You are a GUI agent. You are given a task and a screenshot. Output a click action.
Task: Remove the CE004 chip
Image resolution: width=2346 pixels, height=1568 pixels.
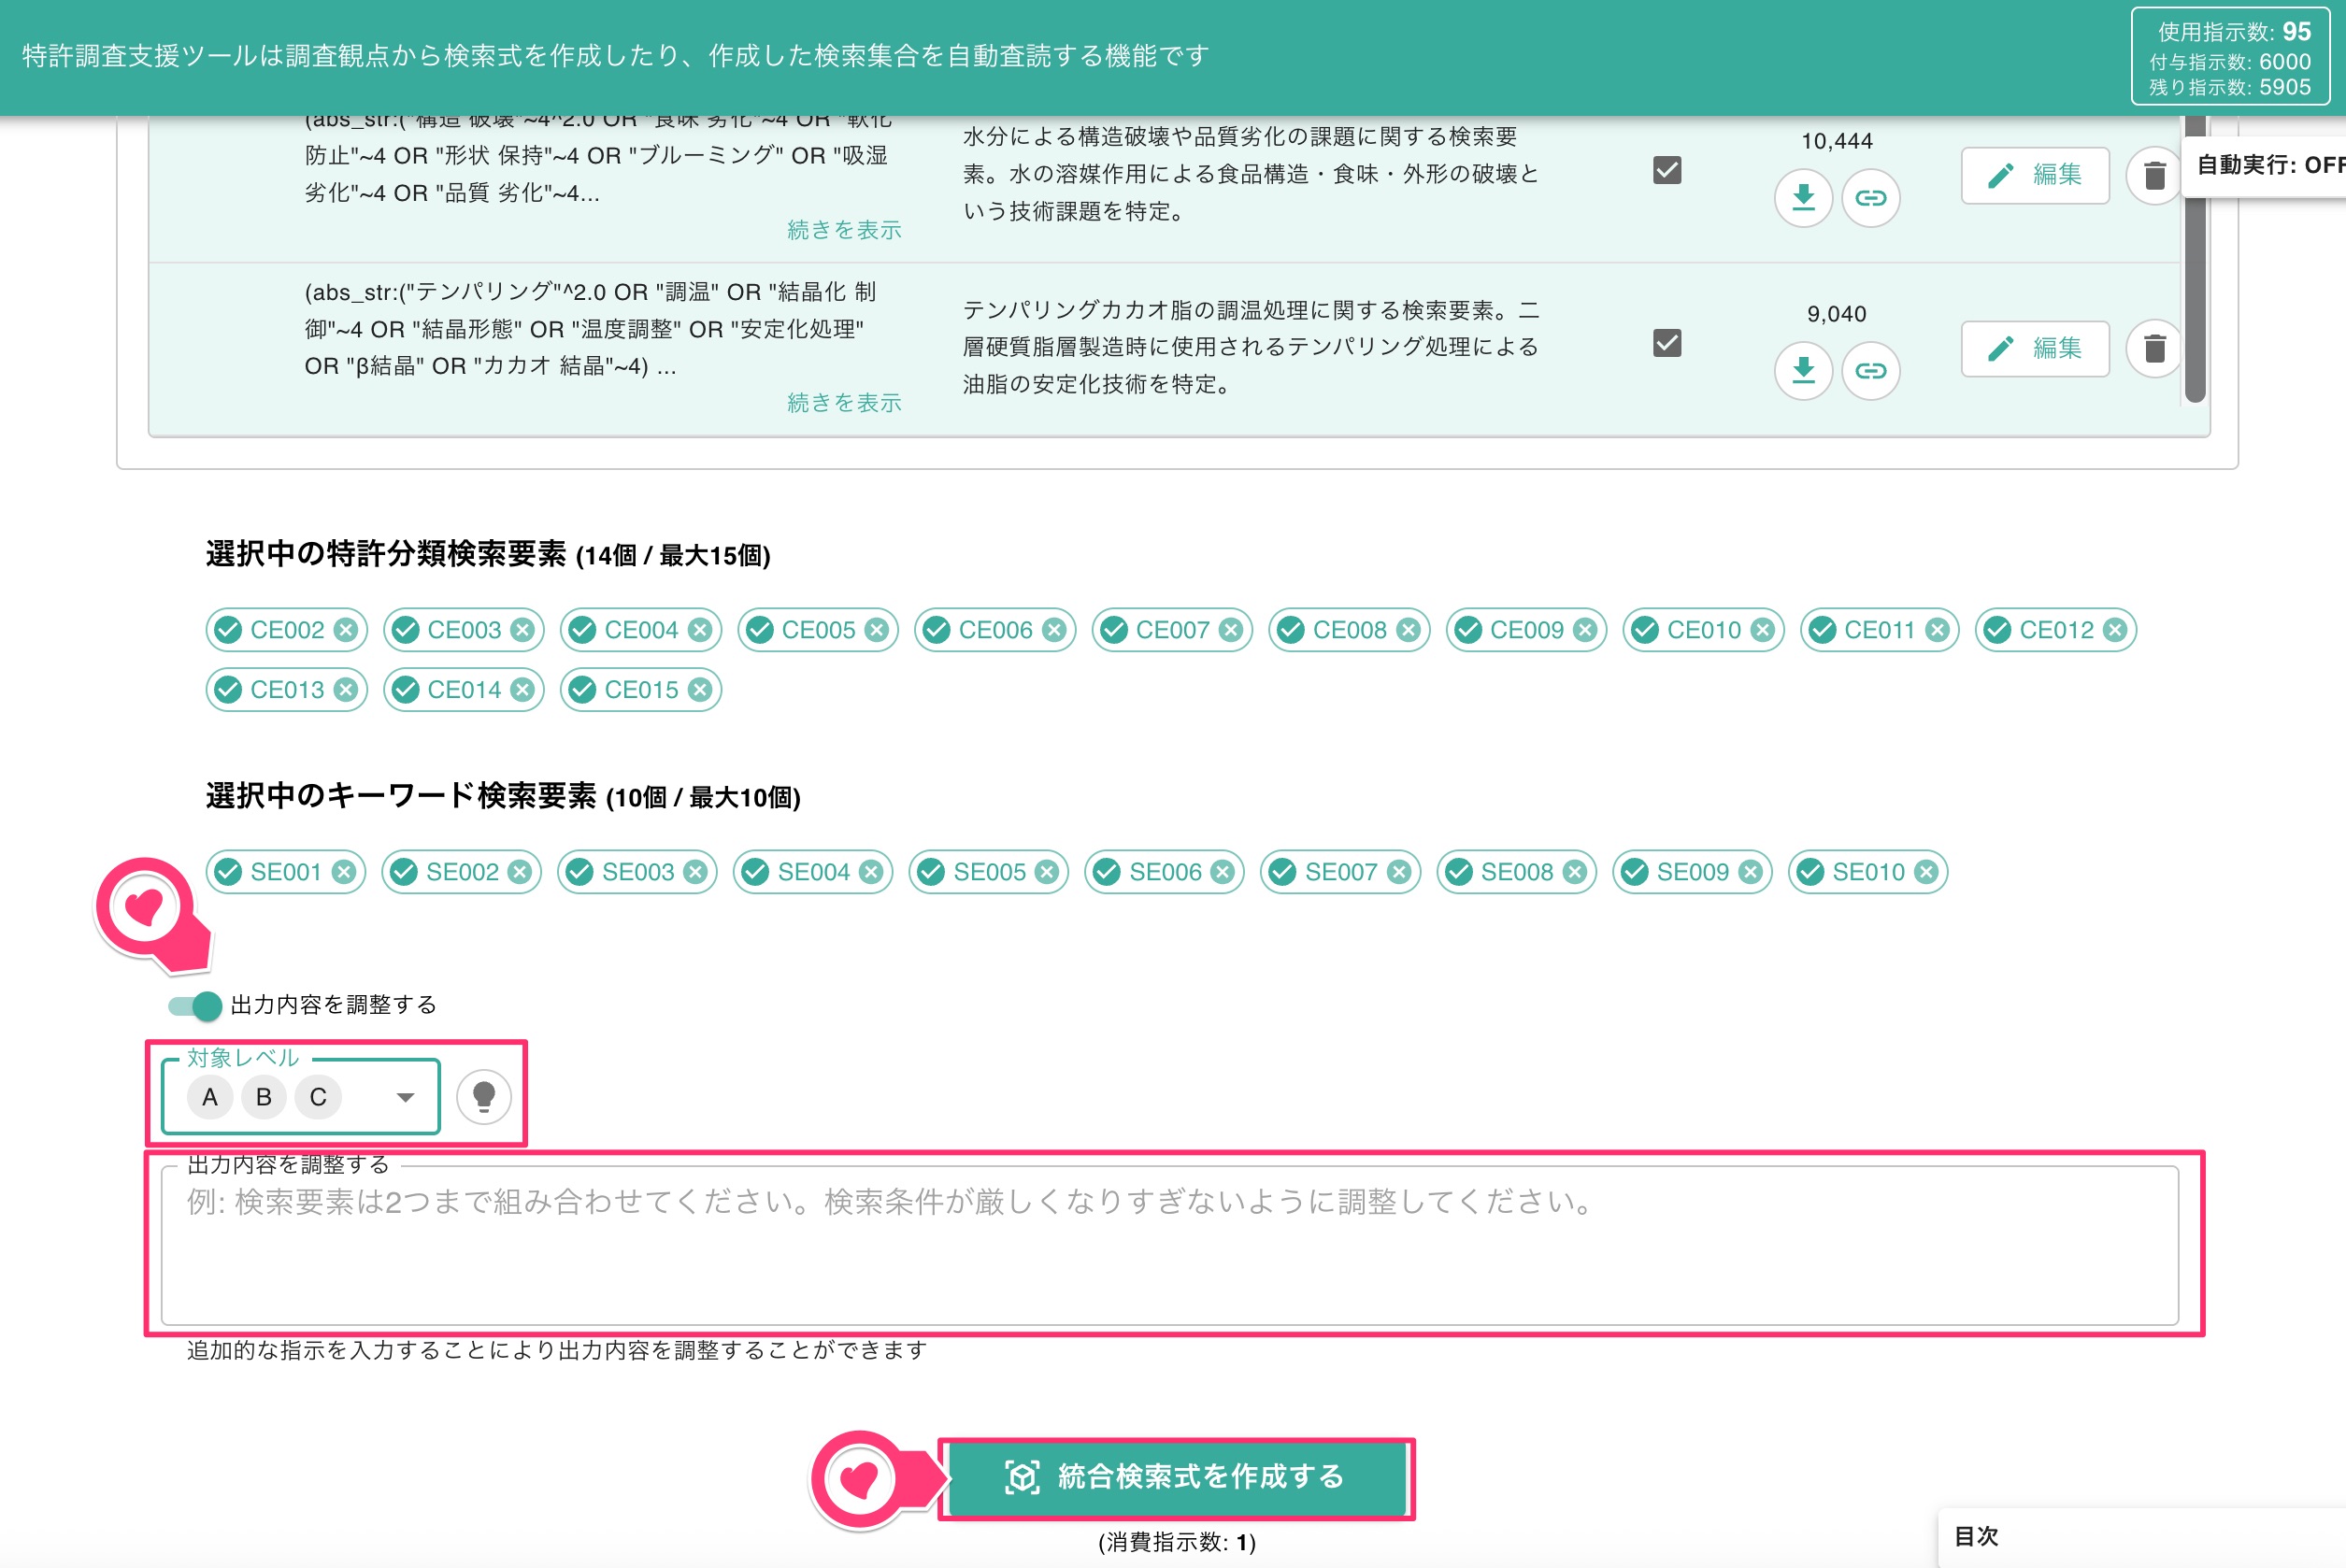(700, 630)
